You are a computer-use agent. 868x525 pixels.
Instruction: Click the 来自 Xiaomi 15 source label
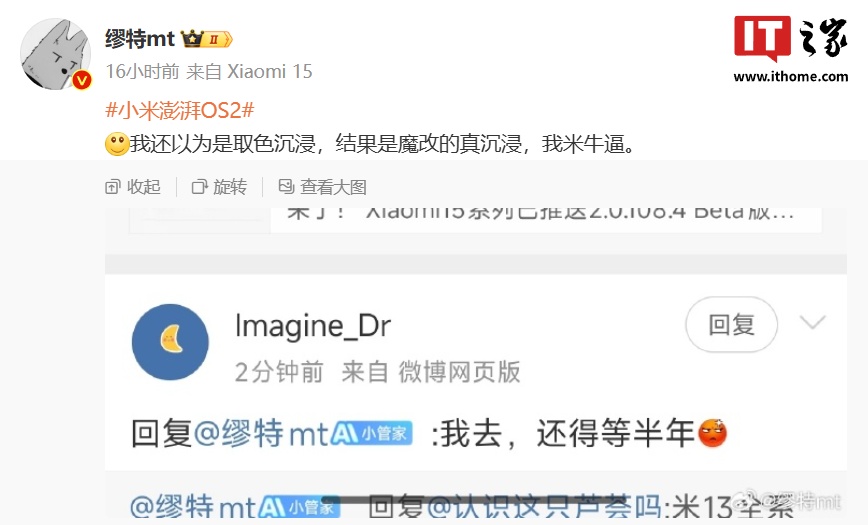[x=249, y=71]
